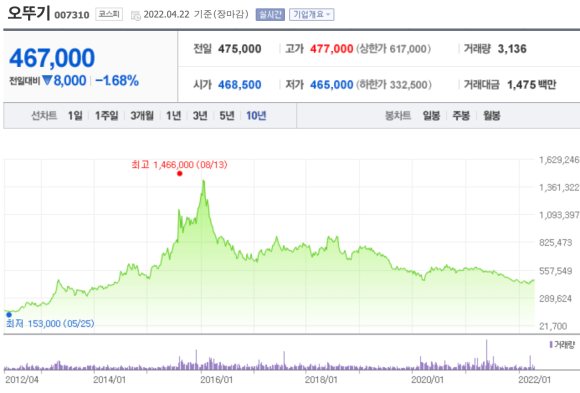Click the 고가 value 477,000

(x=332, y=49)
